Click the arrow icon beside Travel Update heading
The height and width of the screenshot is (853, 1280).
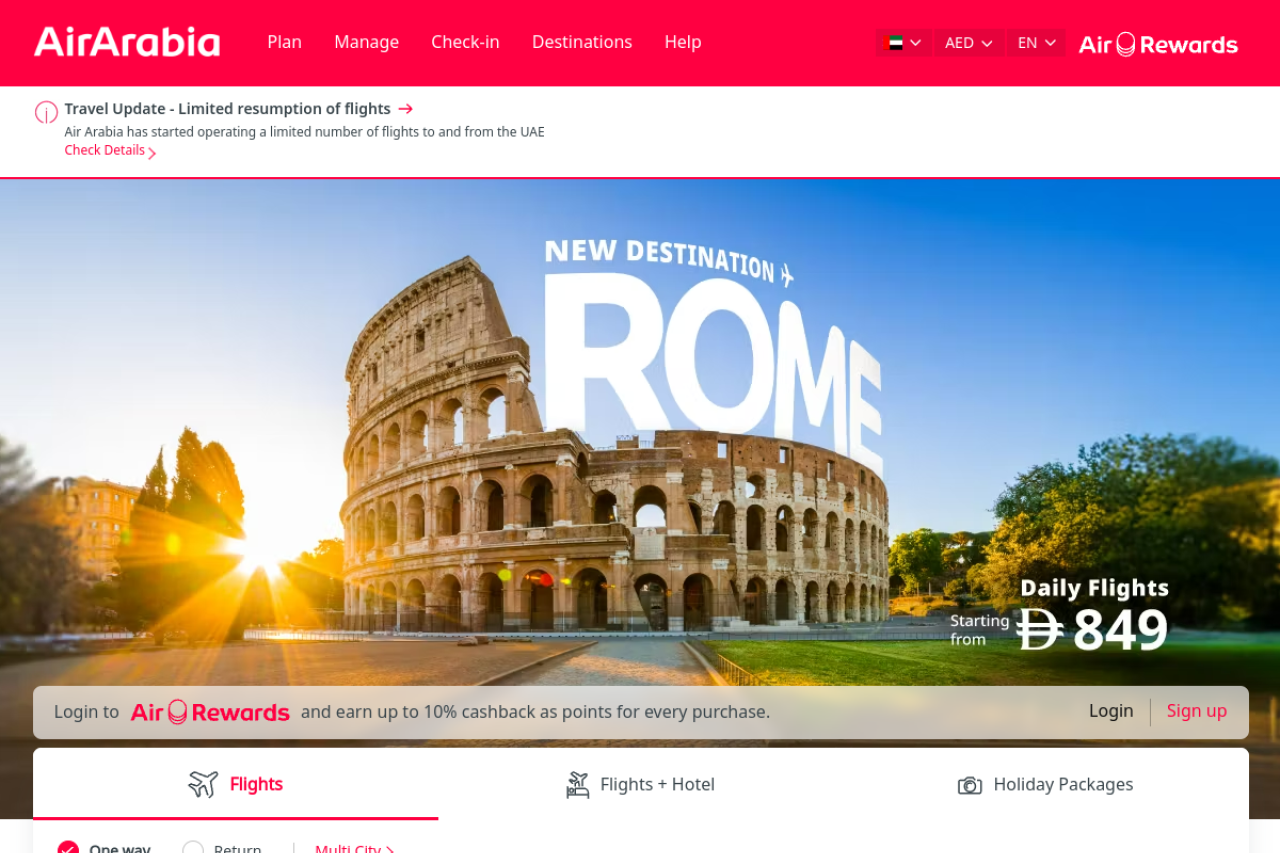pyautogui.click(x=405, y=109)
